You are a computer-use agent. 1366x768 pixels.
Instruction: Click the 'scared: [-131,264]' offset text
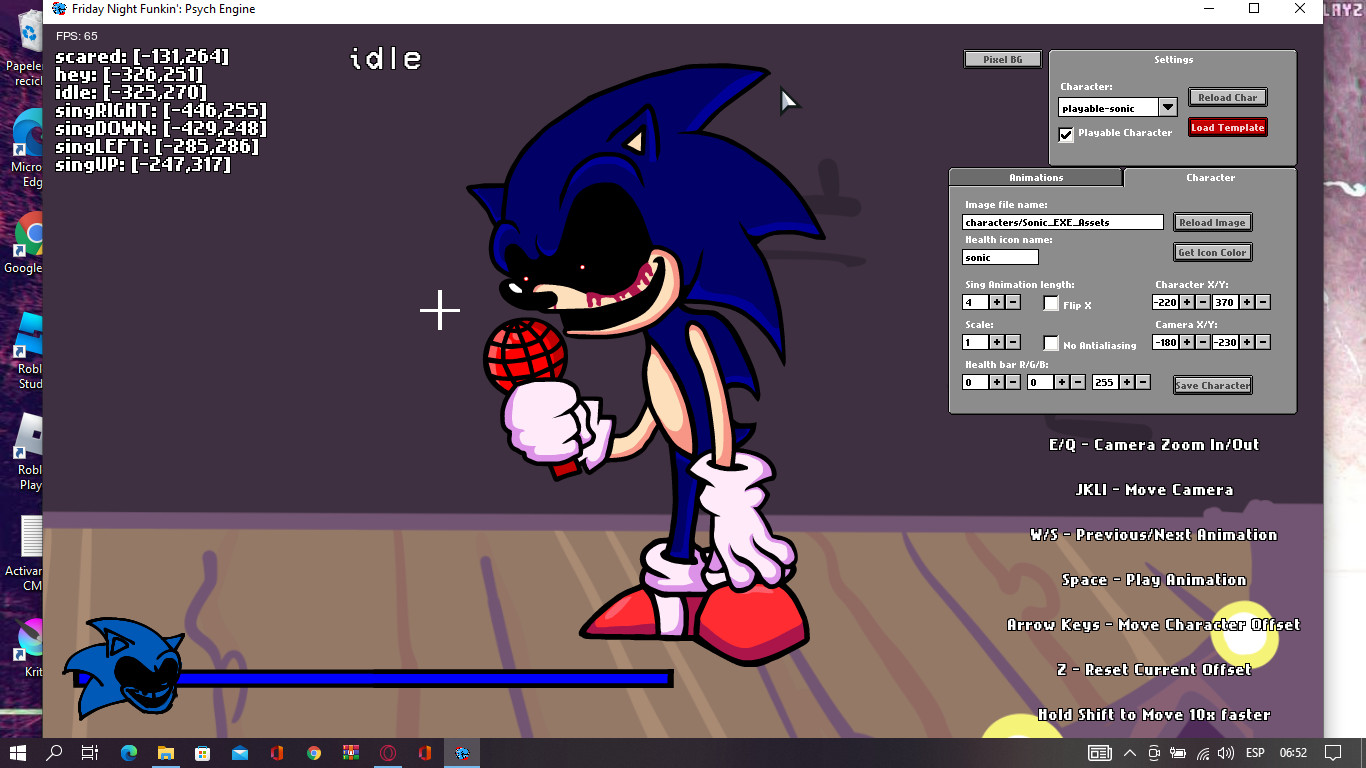point(142,57)
